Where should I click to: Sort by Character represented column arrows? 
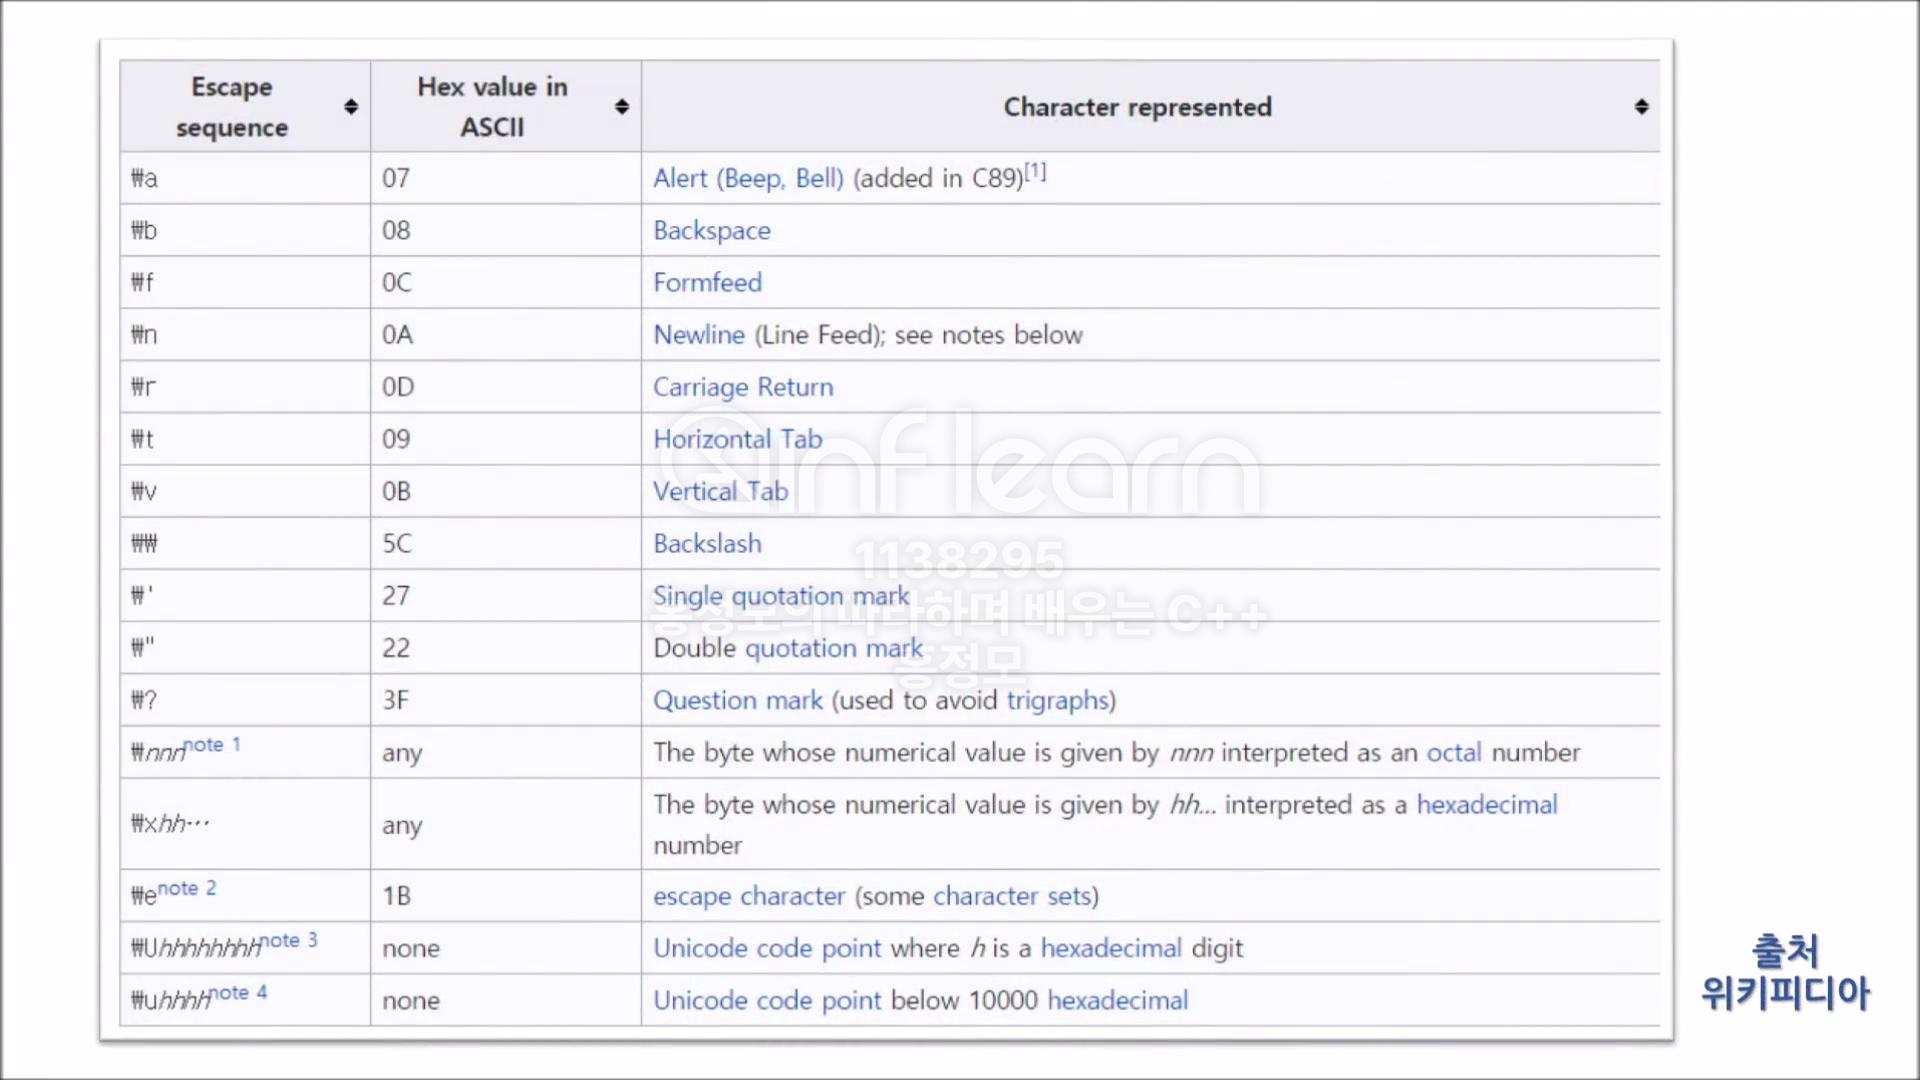coord(1641,107)
